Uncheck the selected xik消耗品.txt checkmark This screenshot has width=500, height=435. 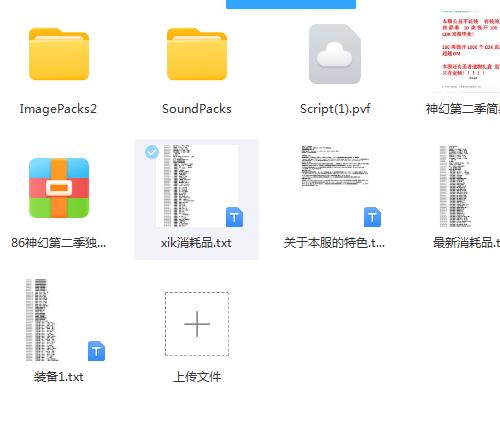[152, 152]
